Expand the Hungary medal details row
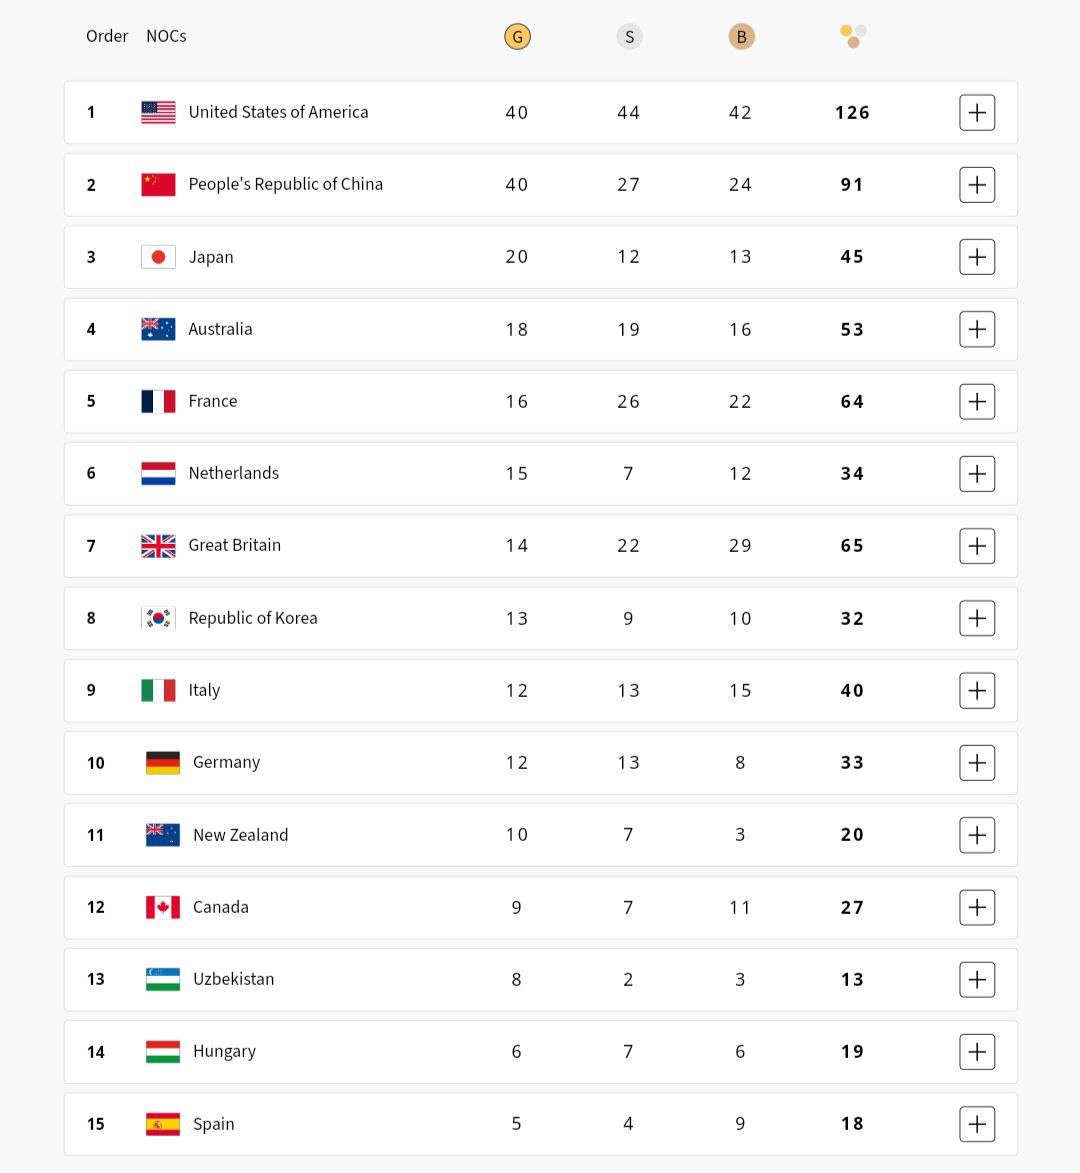Screen dimensions: 1080x1173 [x=977, y=1051]
